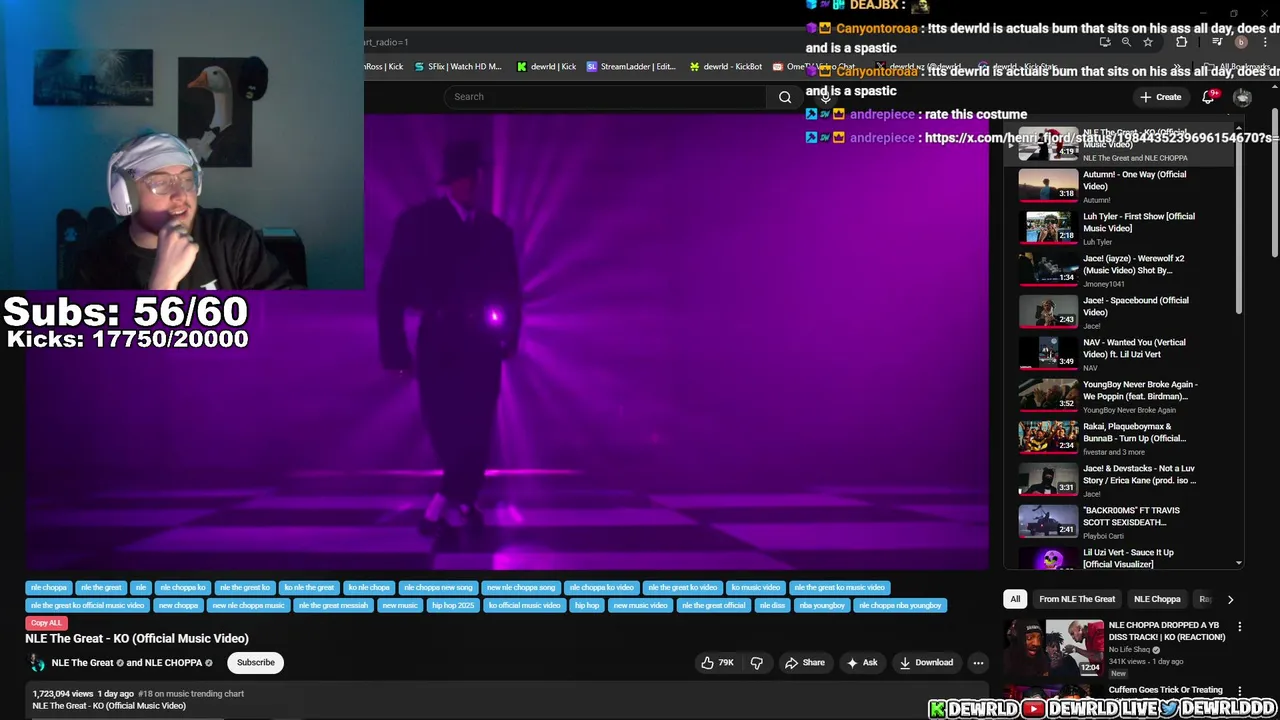Open the browser extensions puzzle icon
The height and width of the screenshot is (720, 1280).
pos(1181,42)
